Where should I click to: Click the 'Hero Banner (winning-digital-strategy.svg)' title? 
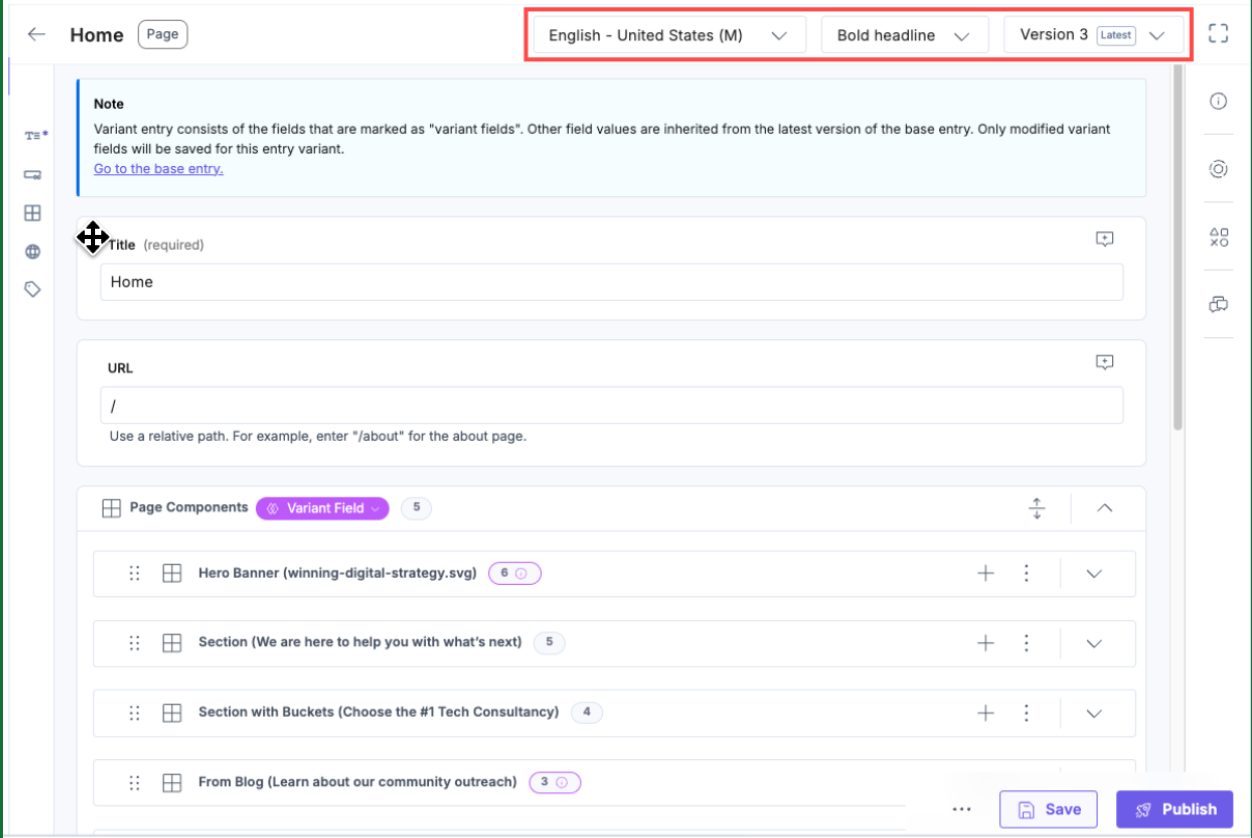(x=337, y=573)
